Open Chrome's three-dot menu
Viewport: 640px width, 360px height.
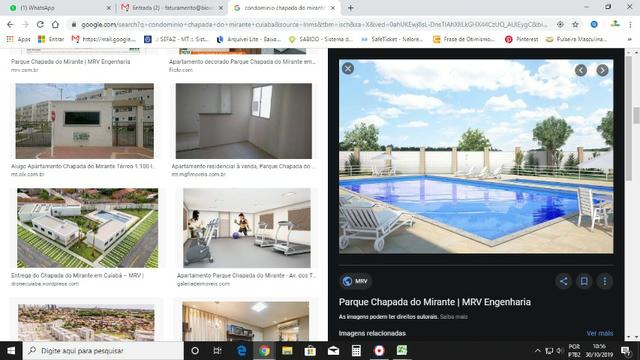[x=630, y=24]
